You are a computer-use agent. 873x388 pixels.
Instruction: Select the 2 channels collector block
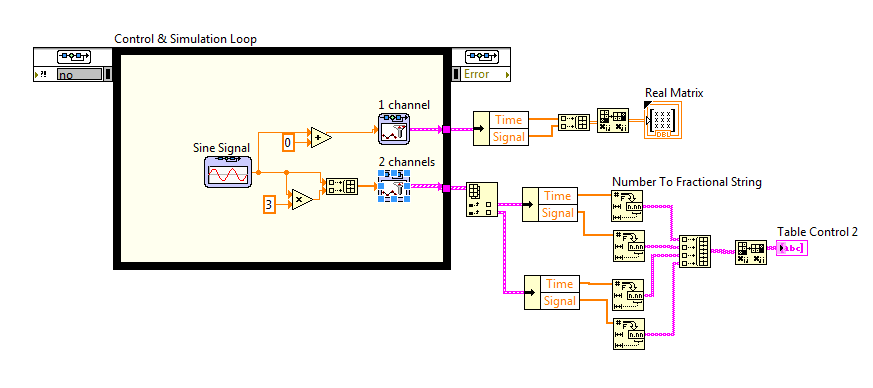pos(394,187)
